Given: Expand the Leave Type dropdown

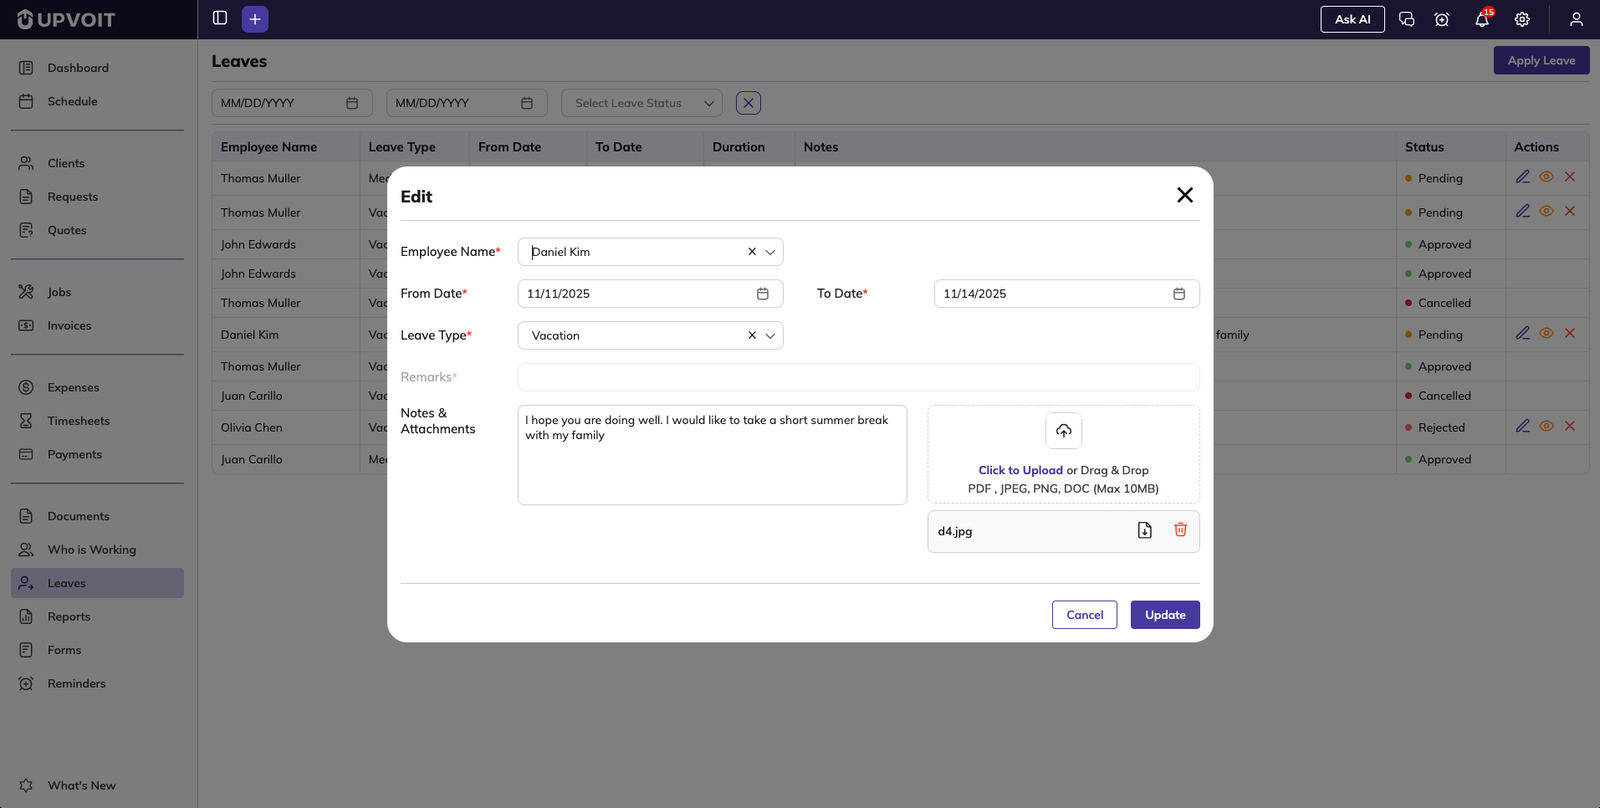Looking at the screenshot, I should coord(770,336).
